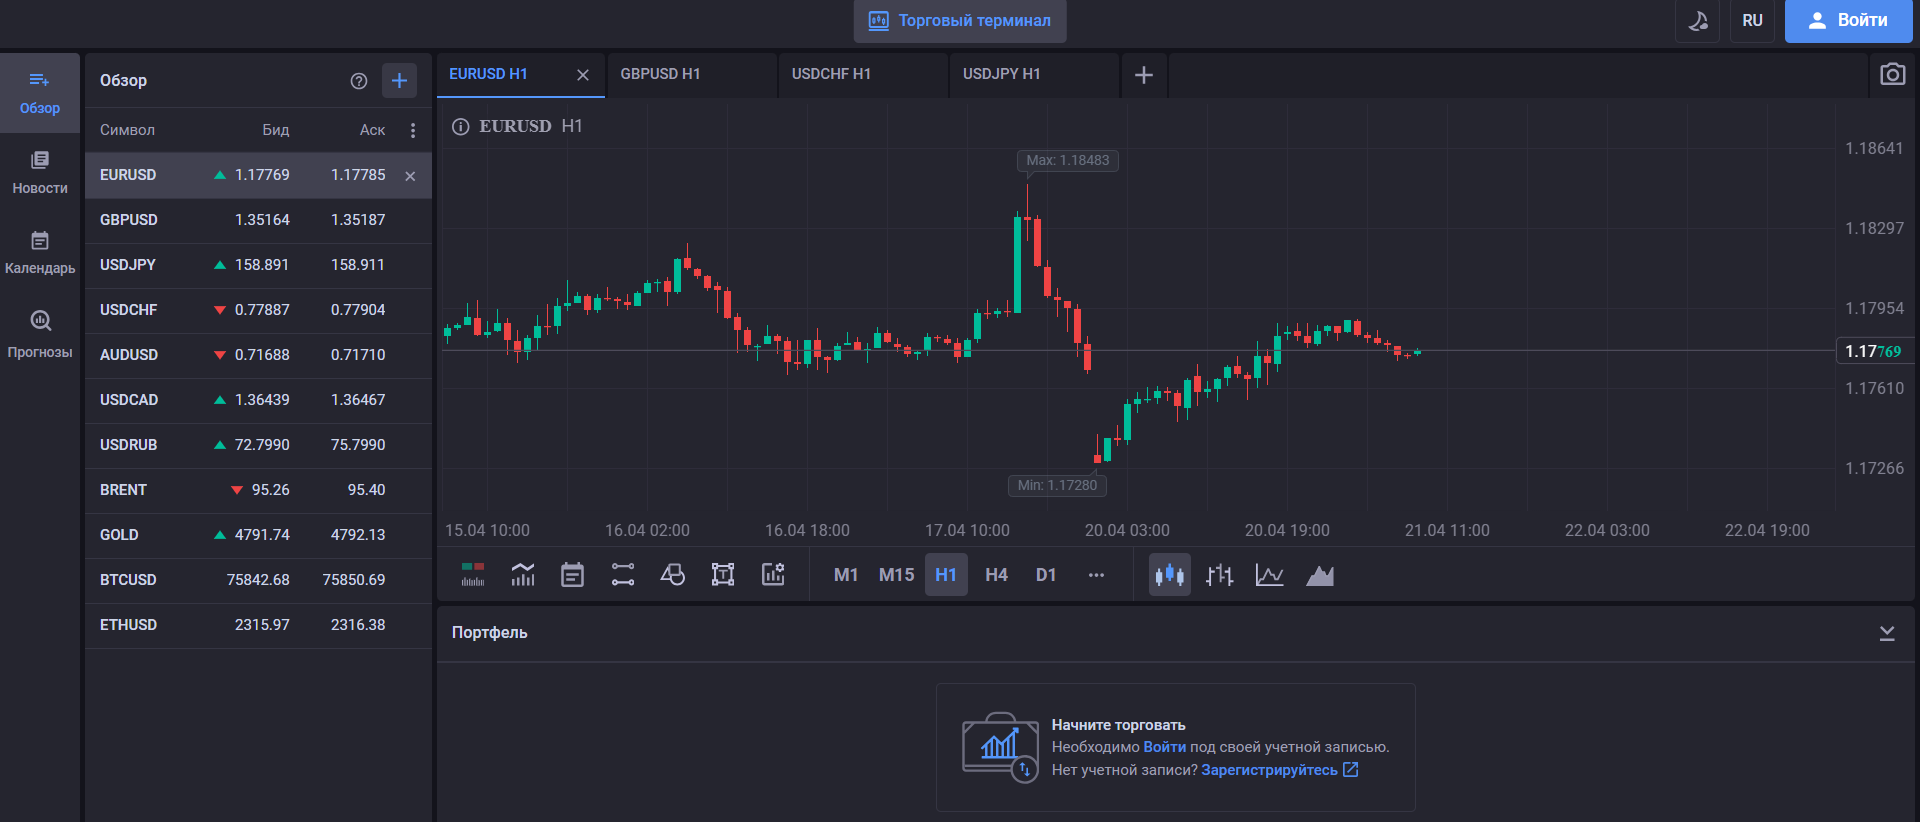This screenshot has width=1920, height=822.
Task: Take a chart screenshot with camera icon
Action: 1892,75
